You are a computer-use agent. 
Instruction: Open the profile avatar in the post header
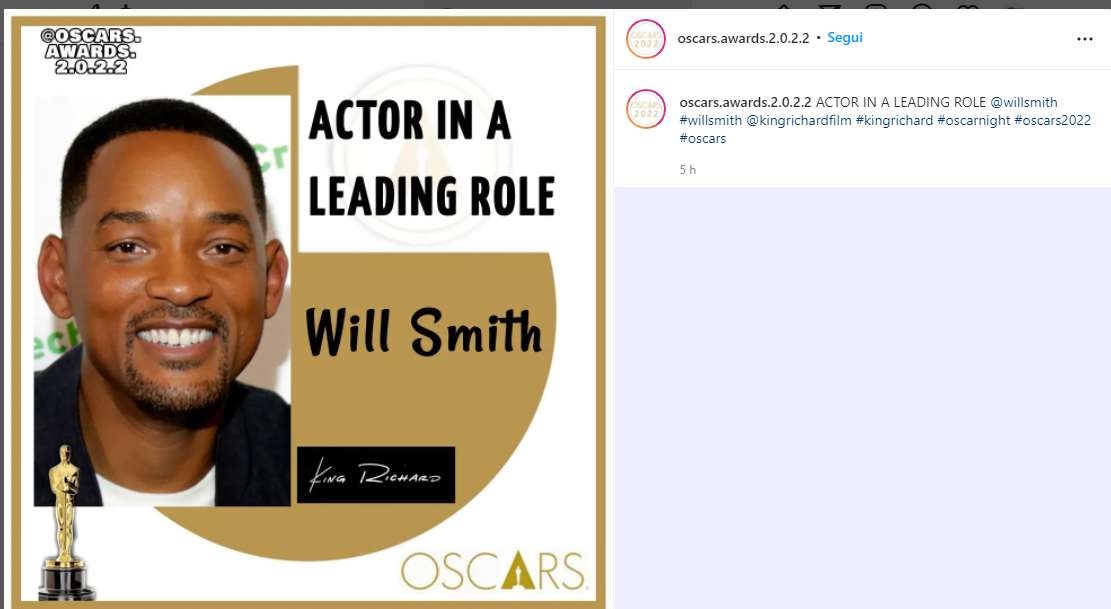coord(646,39)
